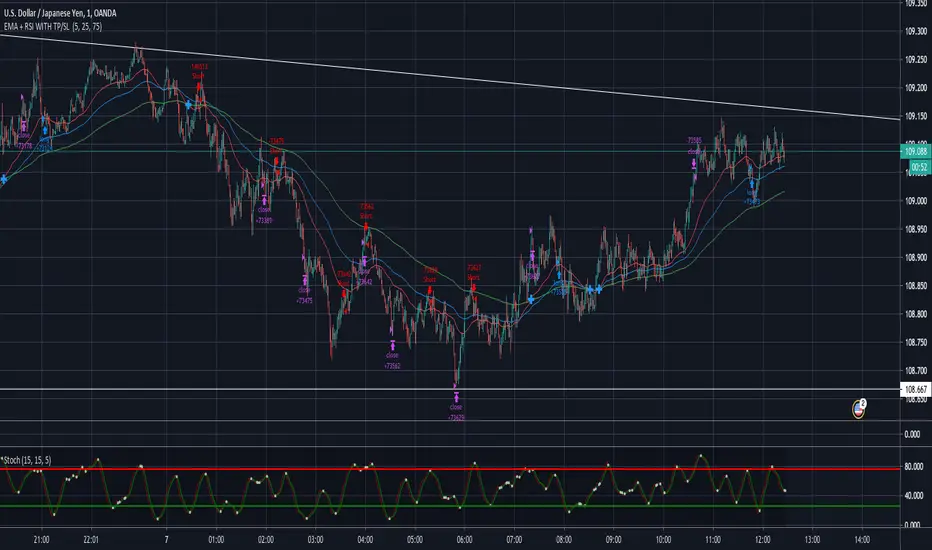Click the first red Short arrow near 01:00

click(199, 87)
